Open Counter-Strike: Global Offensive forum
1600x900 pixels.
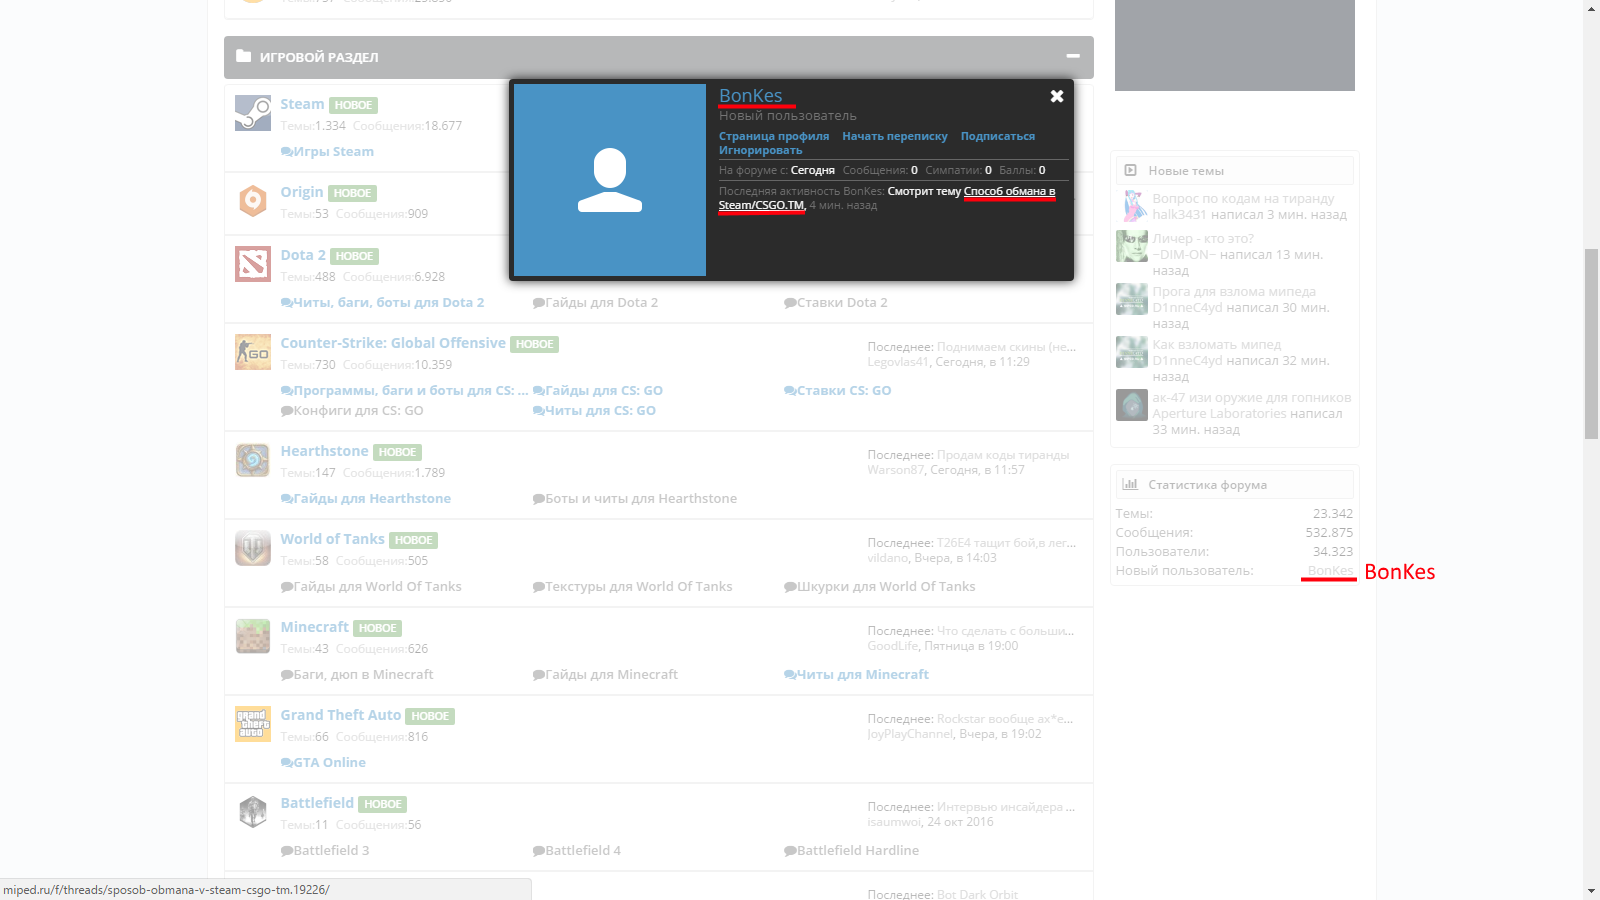(x=393, y=343)
